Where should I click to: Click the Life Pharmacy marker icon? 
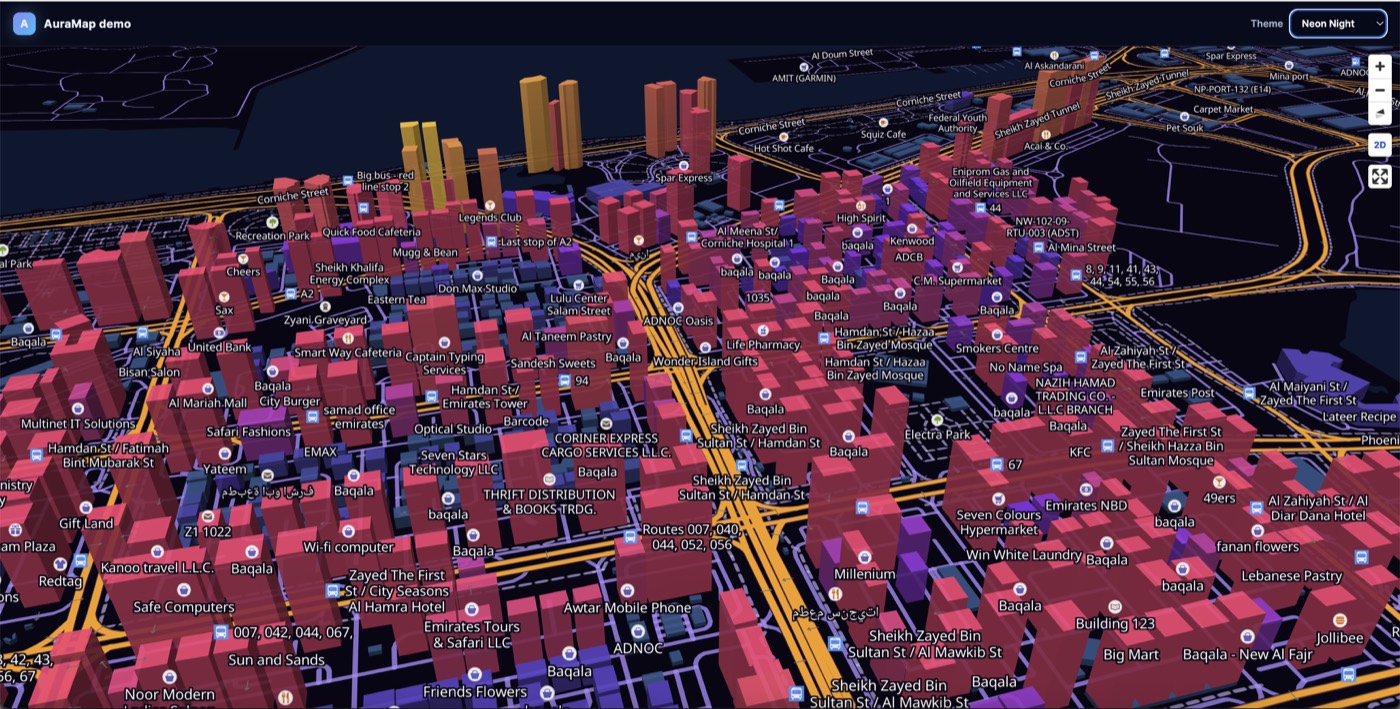click(763, 329)
